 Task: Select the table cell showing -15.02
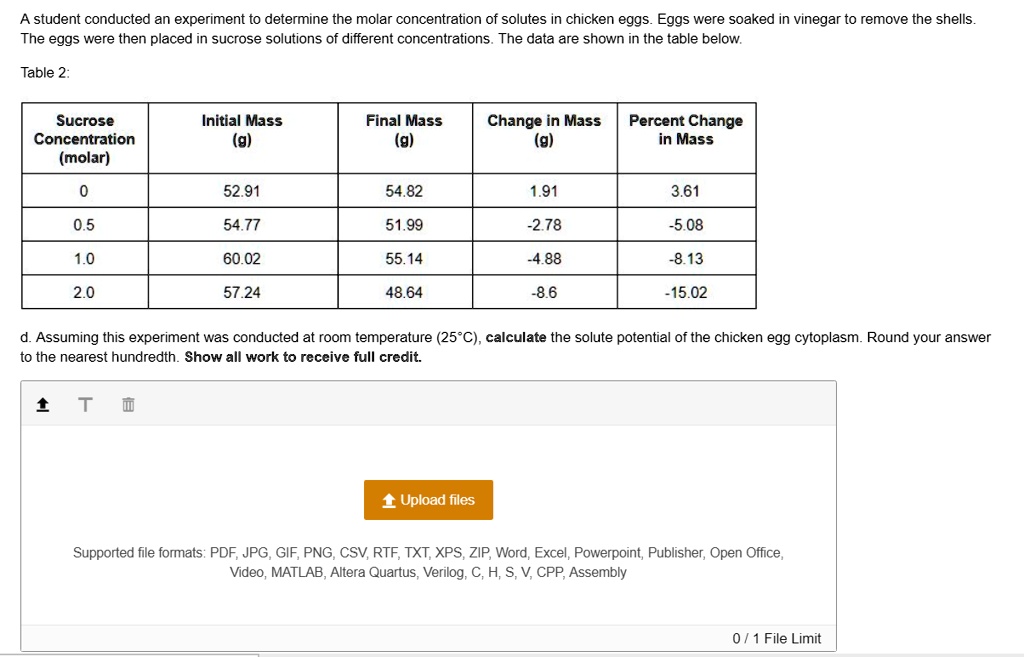[686, 293]
